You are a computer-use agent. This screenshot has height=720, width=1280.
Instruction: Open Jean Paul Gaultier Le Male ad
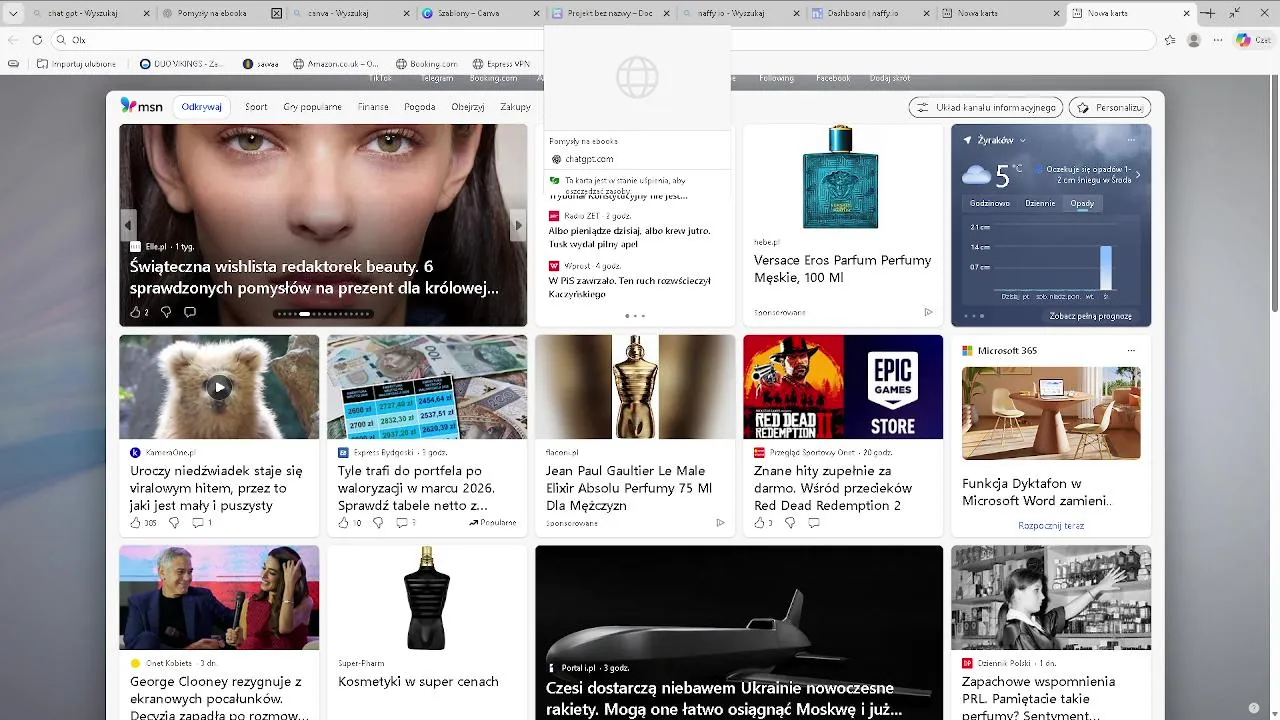tap(634, 436)
